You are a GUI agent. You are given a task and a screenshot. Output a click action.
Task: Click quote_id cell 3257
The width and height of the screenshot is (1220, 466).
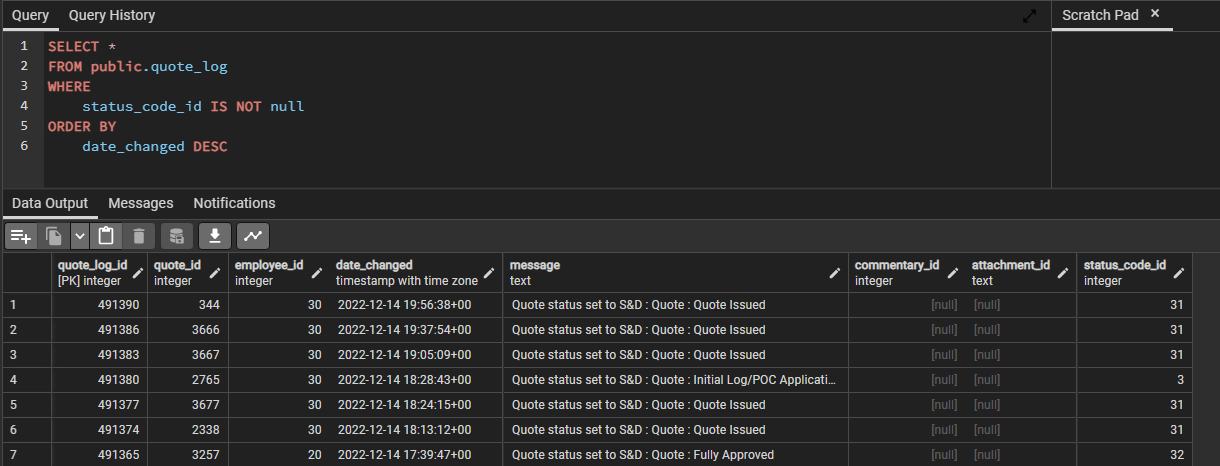tap(188, 455)
